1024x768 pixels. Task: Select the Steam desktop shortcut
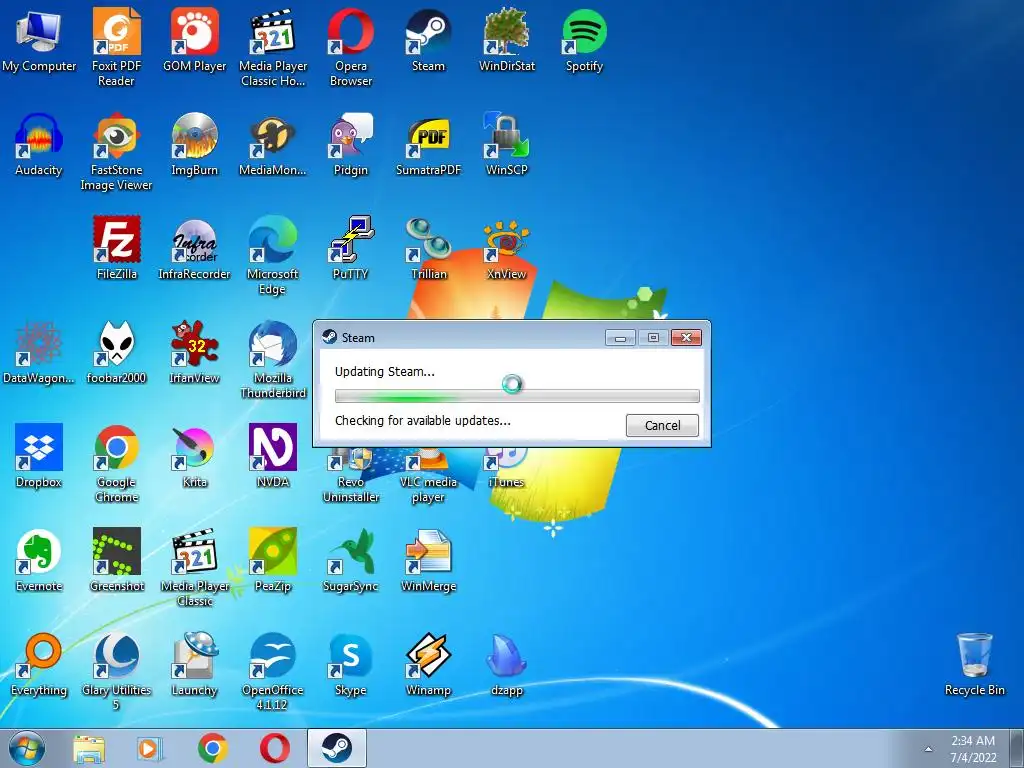coord(428,41)
